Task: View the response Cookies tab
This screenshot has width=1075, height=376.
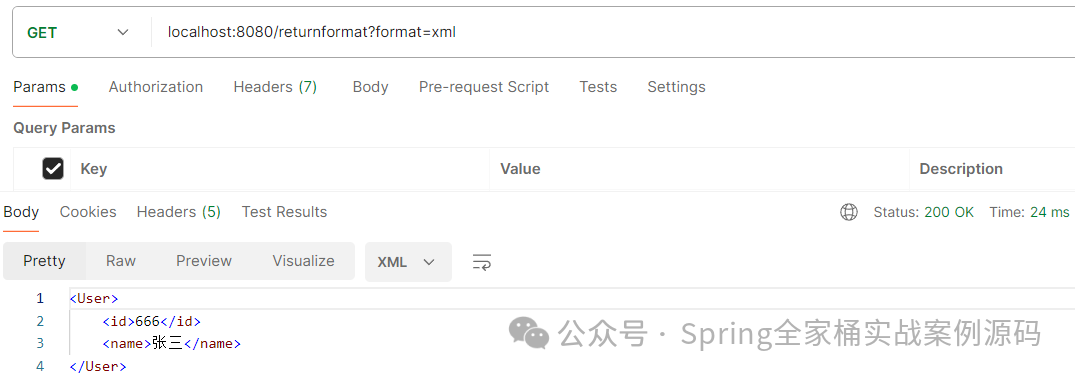Action: click(88, 212)
